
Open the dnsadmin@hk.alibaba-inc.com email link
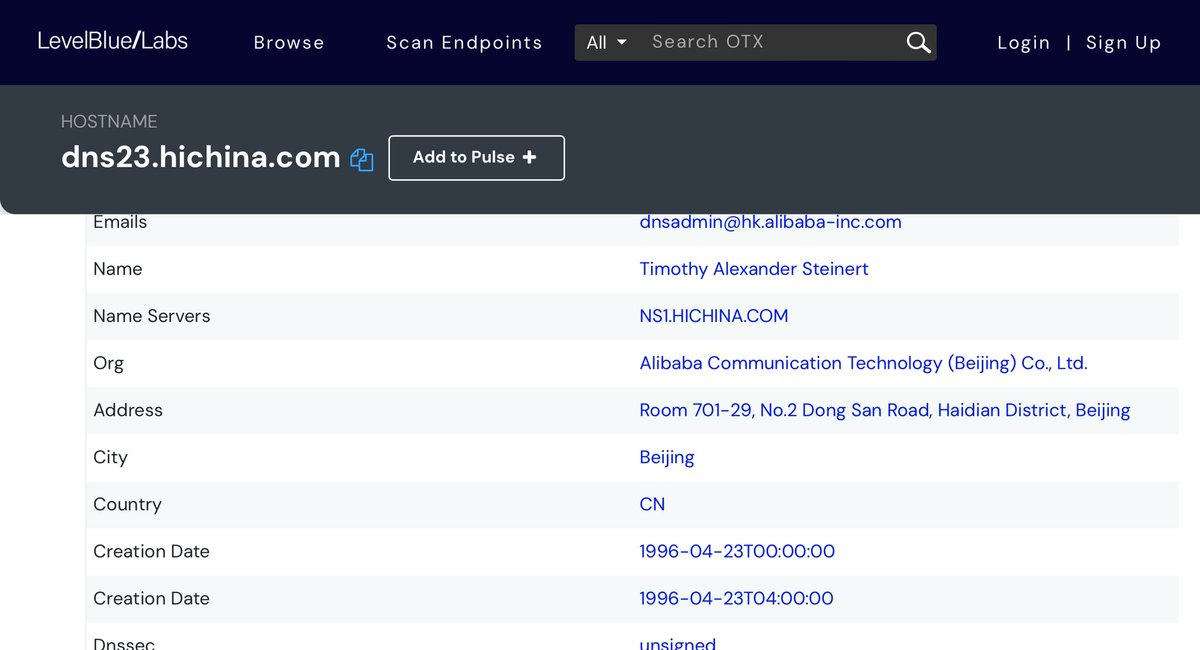click(x=770, y=222)
